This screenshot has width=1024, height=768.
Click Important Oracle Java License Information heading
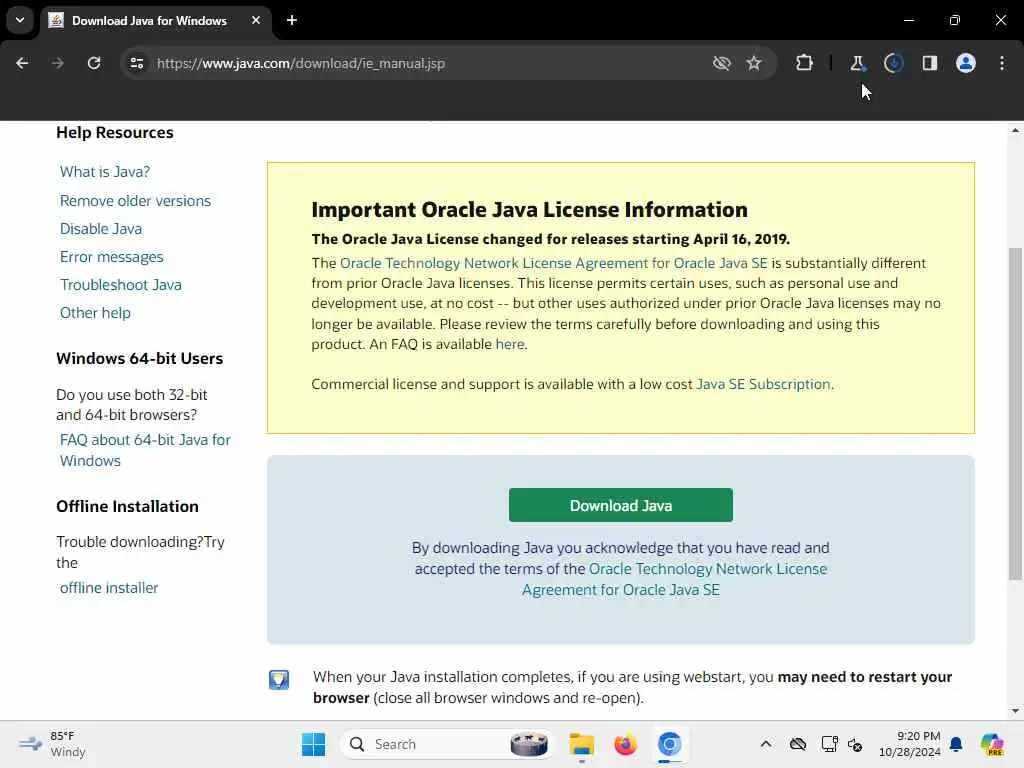530,210
